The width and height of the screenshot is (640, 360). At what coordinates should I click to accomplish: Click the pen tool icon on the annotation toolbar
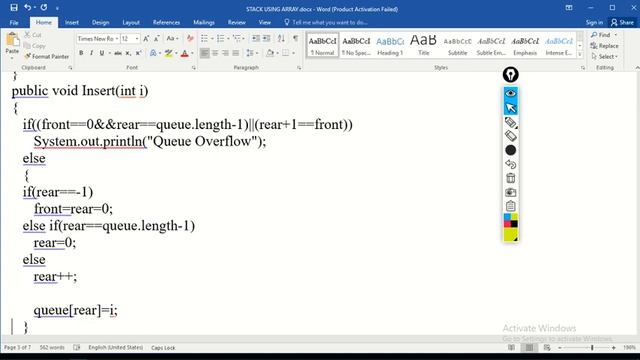(x=511, y=75)
